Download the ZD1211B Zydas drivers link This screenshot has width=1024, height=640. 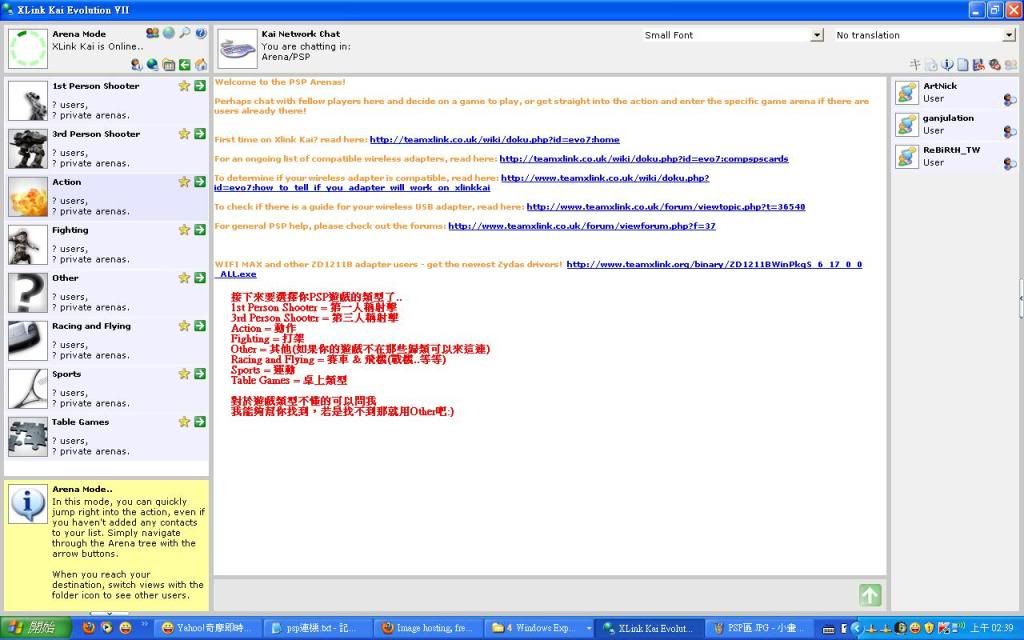point(714,264)
